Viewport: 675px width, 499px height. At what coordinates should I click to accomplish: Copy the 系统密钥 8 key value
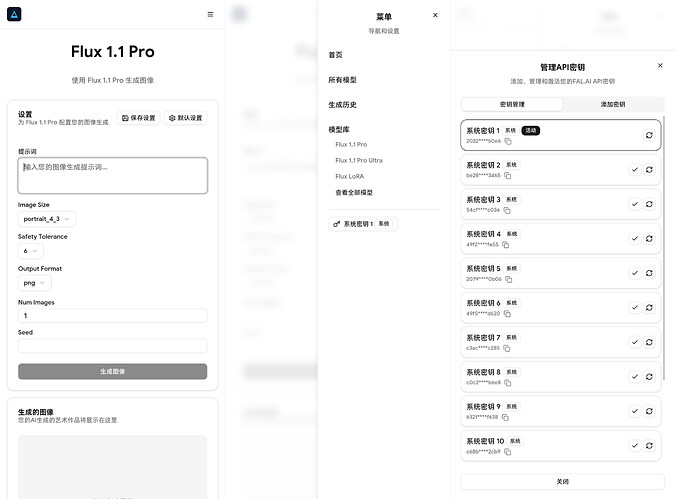[508, 383]
